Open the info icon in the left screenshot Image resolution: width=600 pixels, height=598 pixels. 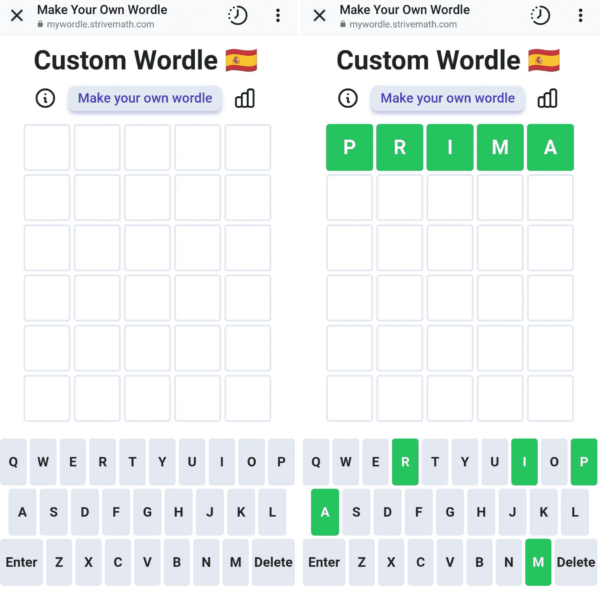[45, 98]
